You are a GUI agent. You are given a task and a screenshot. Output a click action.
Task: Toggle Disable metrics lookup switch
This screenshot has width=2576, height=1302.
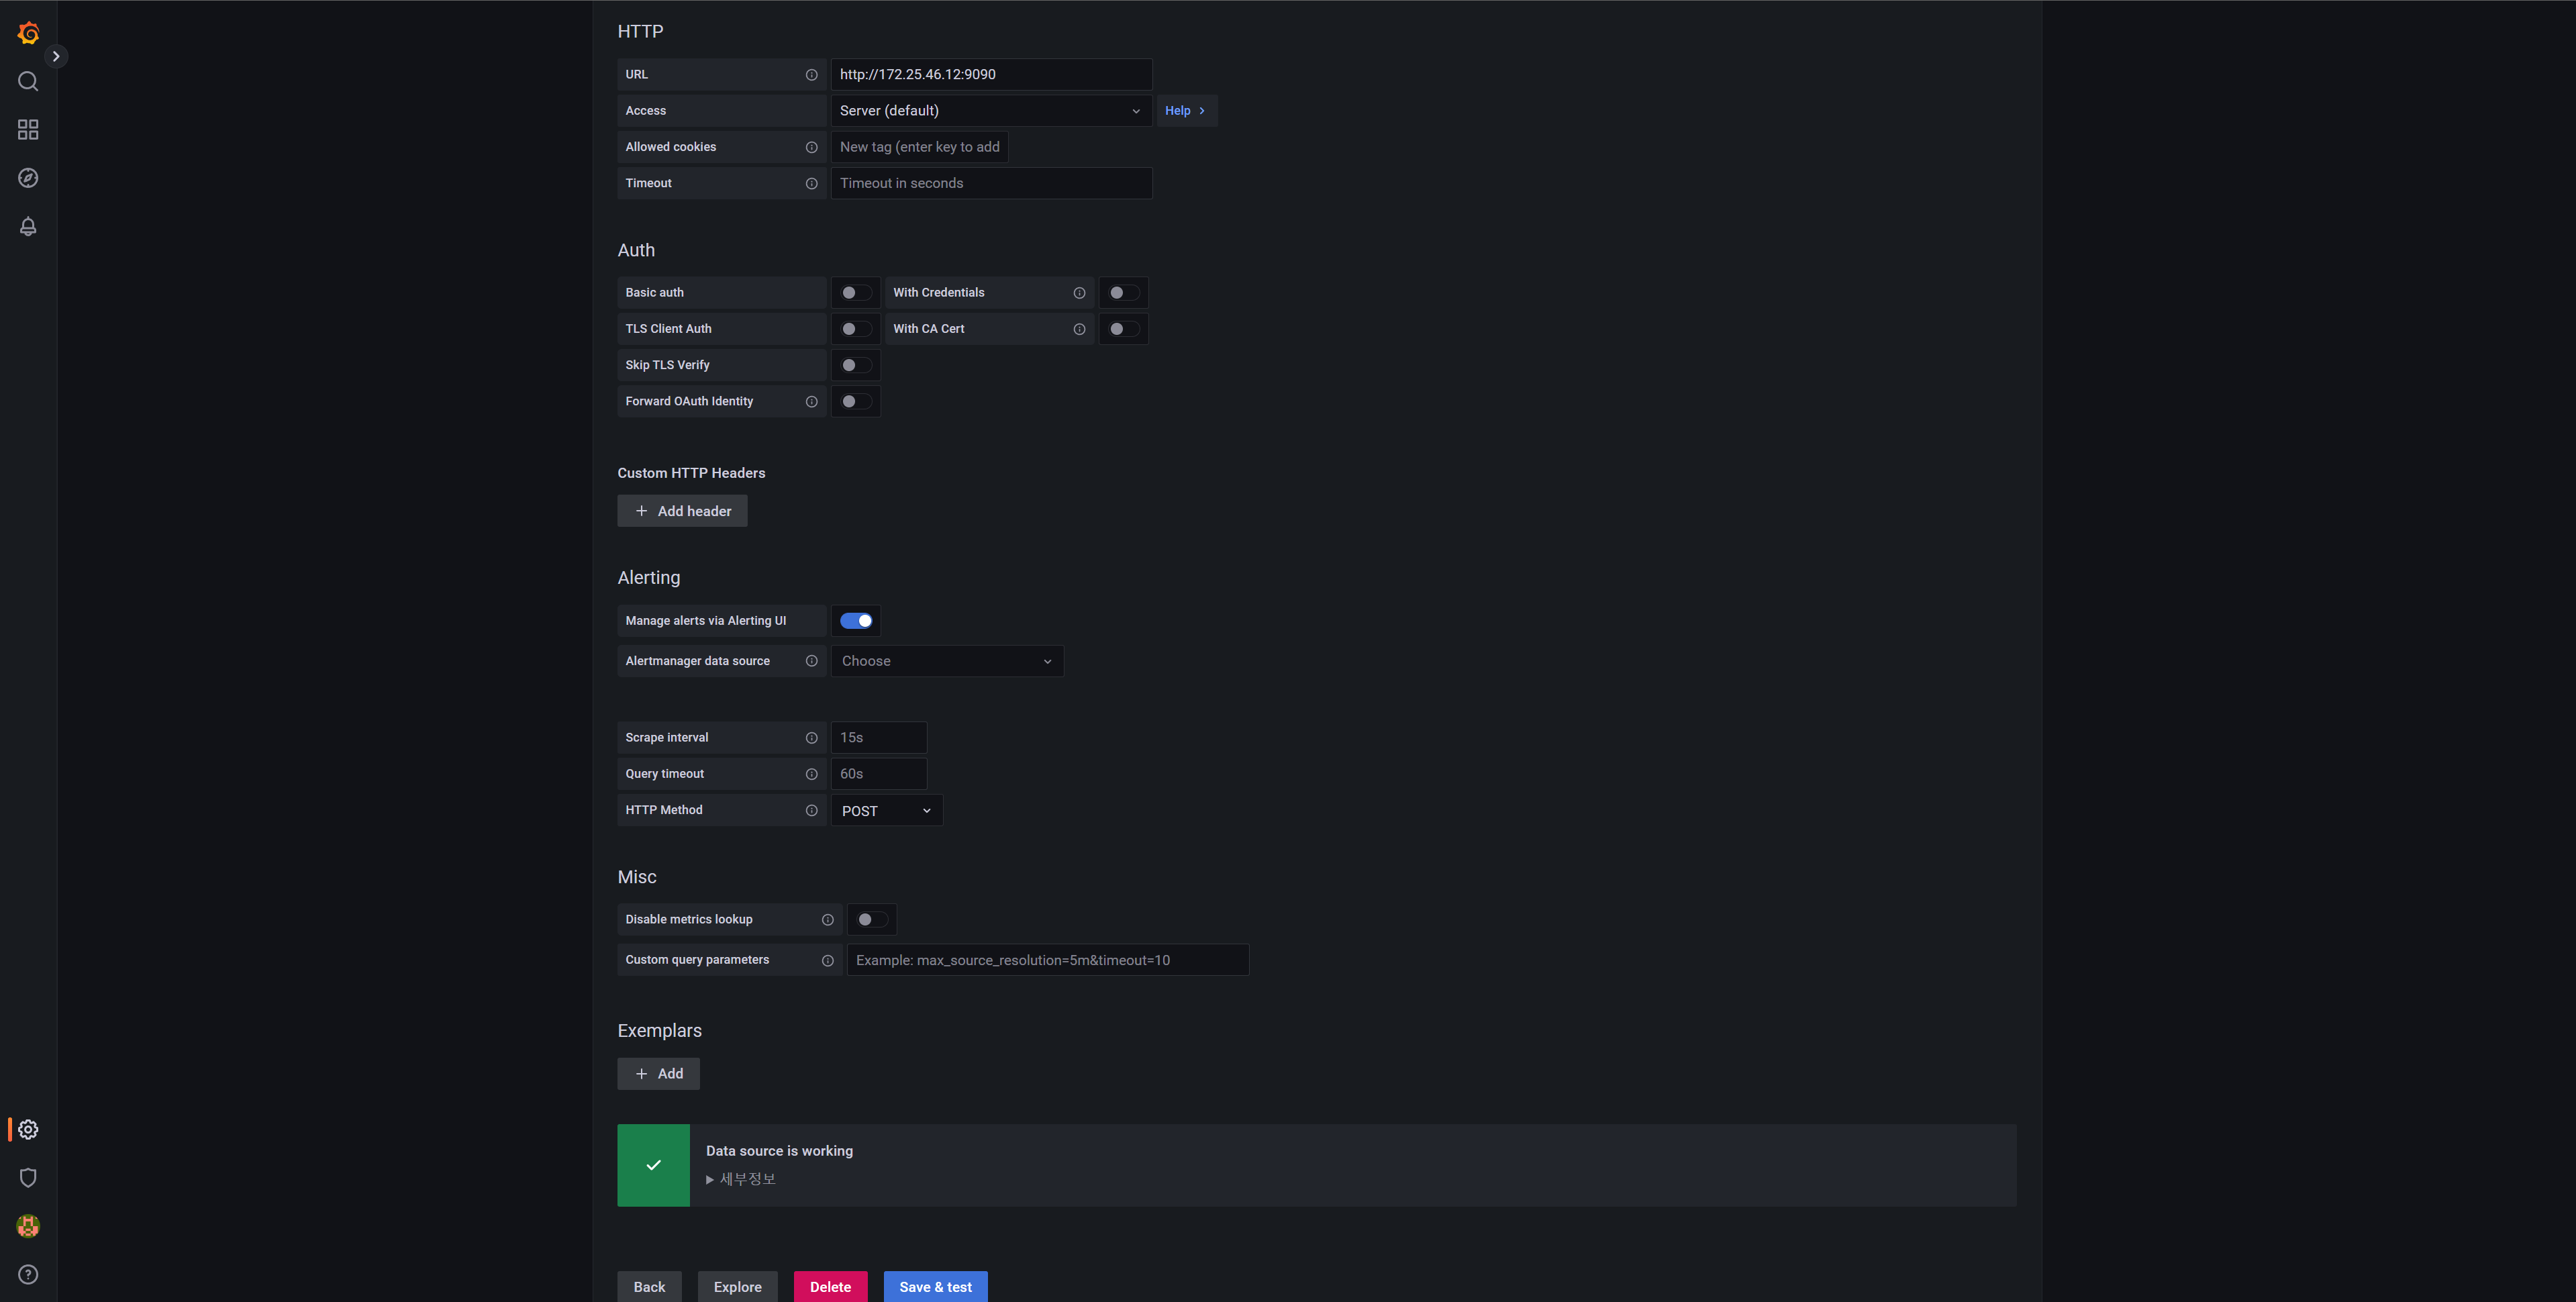tap(872, 920)
